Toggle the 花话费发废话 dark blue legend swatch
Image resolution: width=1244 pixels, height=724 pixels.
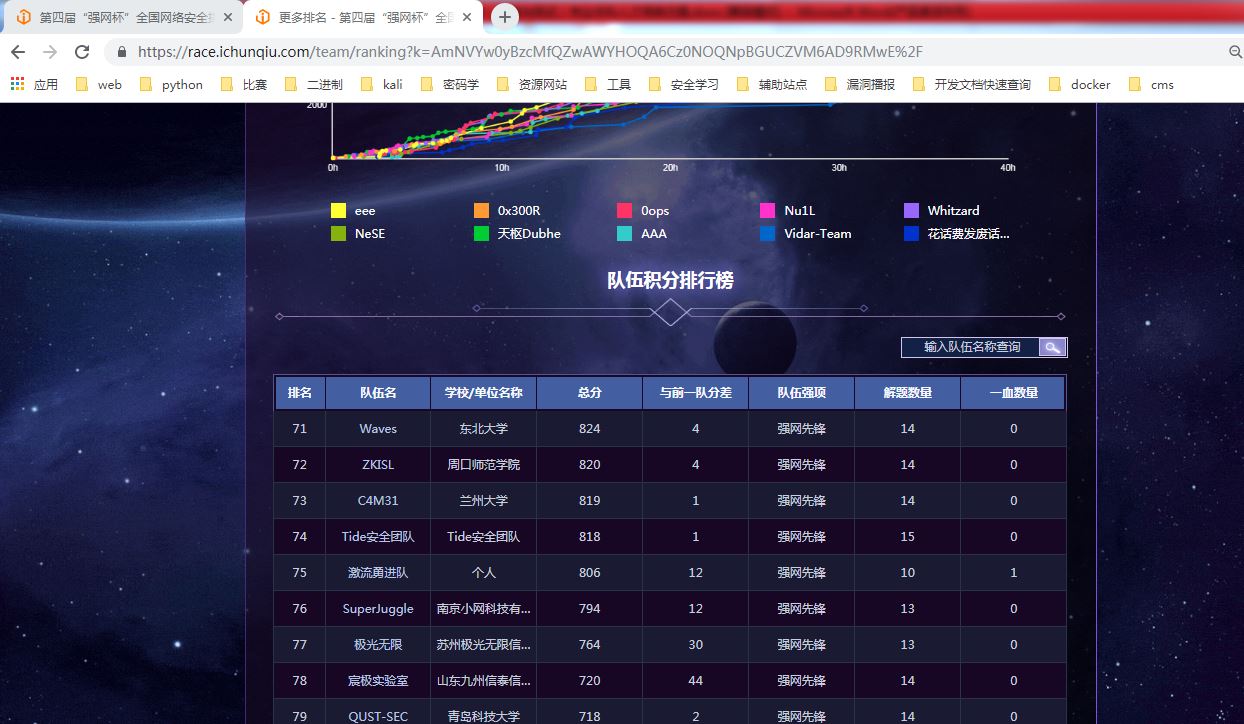[x=911, y=234]
